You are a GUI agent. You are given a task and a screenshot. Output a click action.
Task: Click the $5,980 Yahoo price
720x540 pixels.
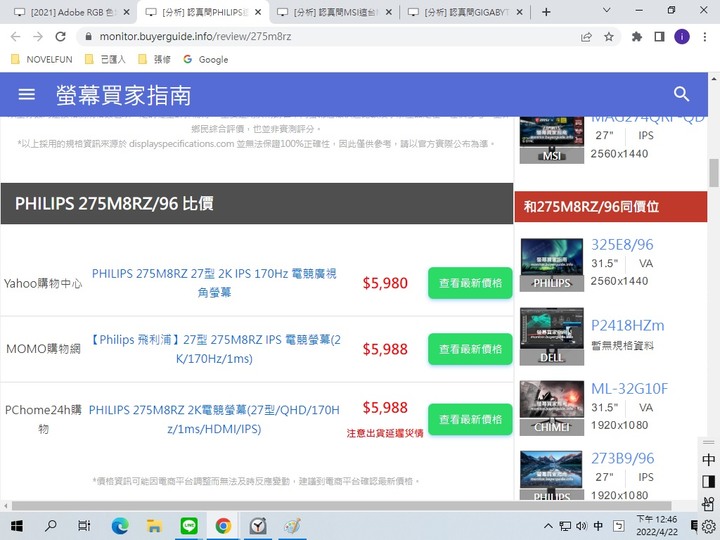(x=385, y=283)
